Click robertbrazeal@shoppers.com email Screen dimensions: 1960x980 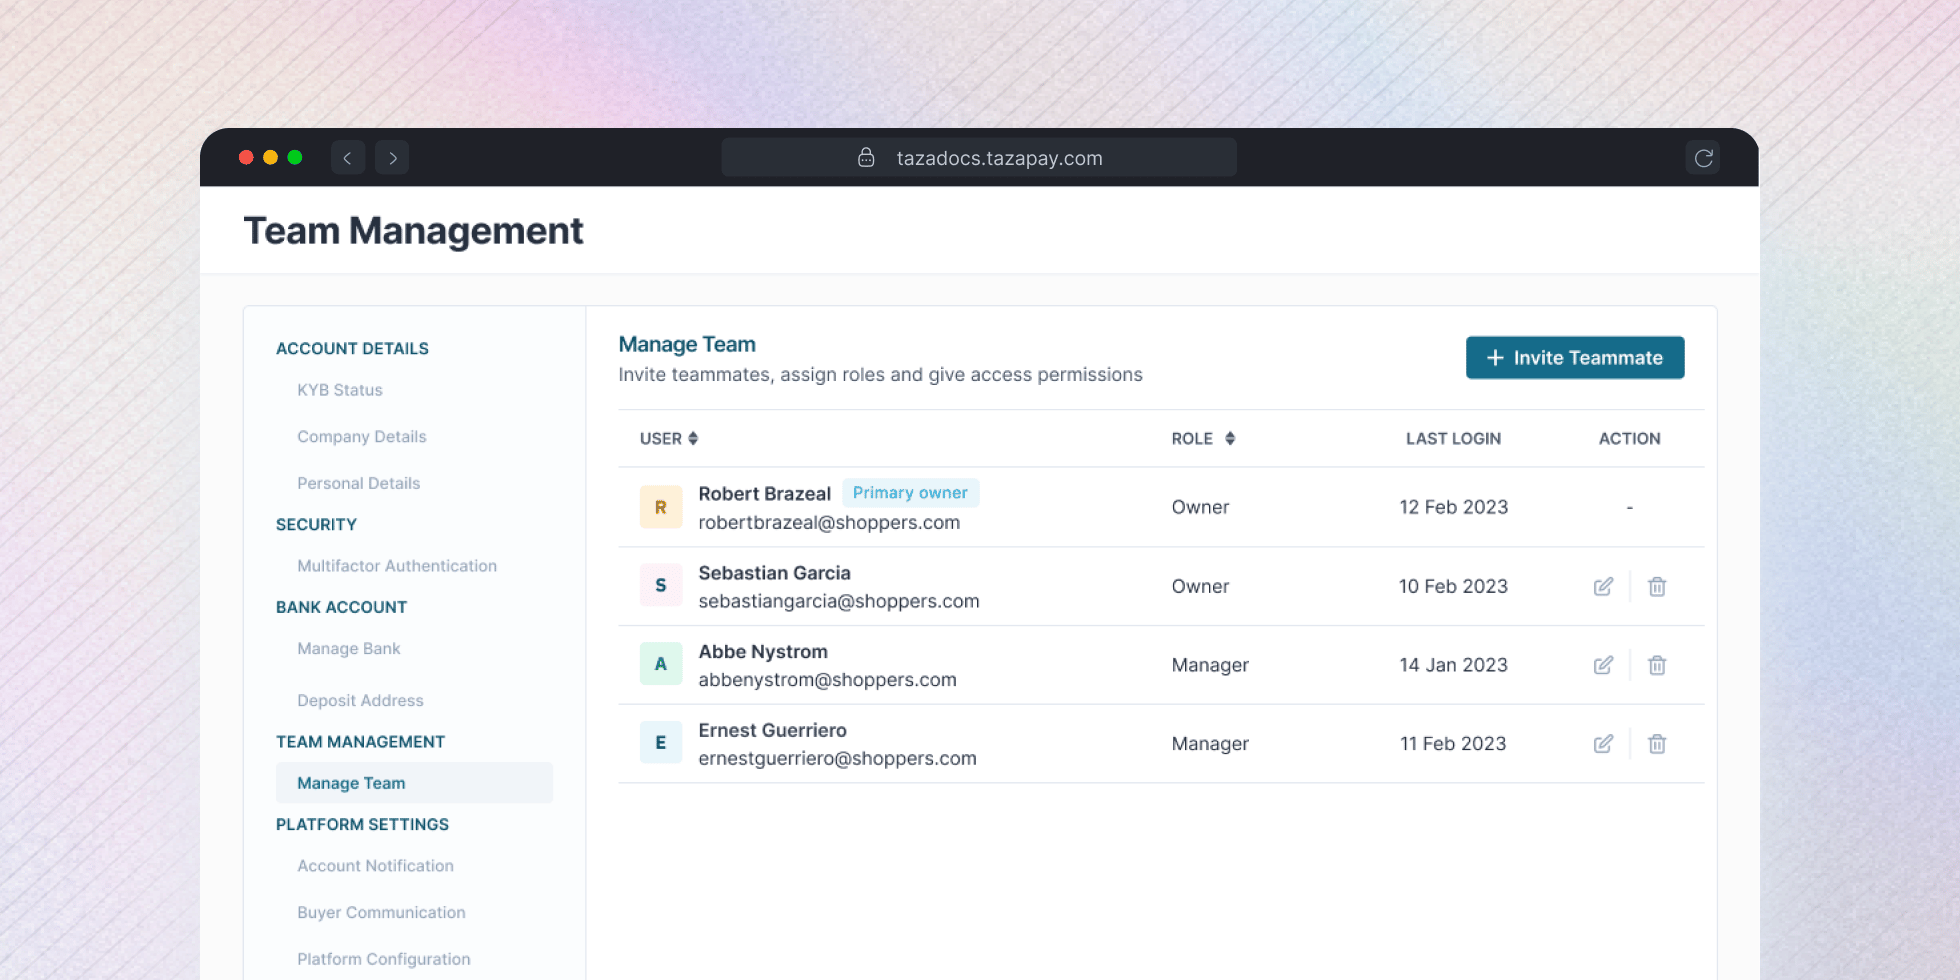pos(829,523)
